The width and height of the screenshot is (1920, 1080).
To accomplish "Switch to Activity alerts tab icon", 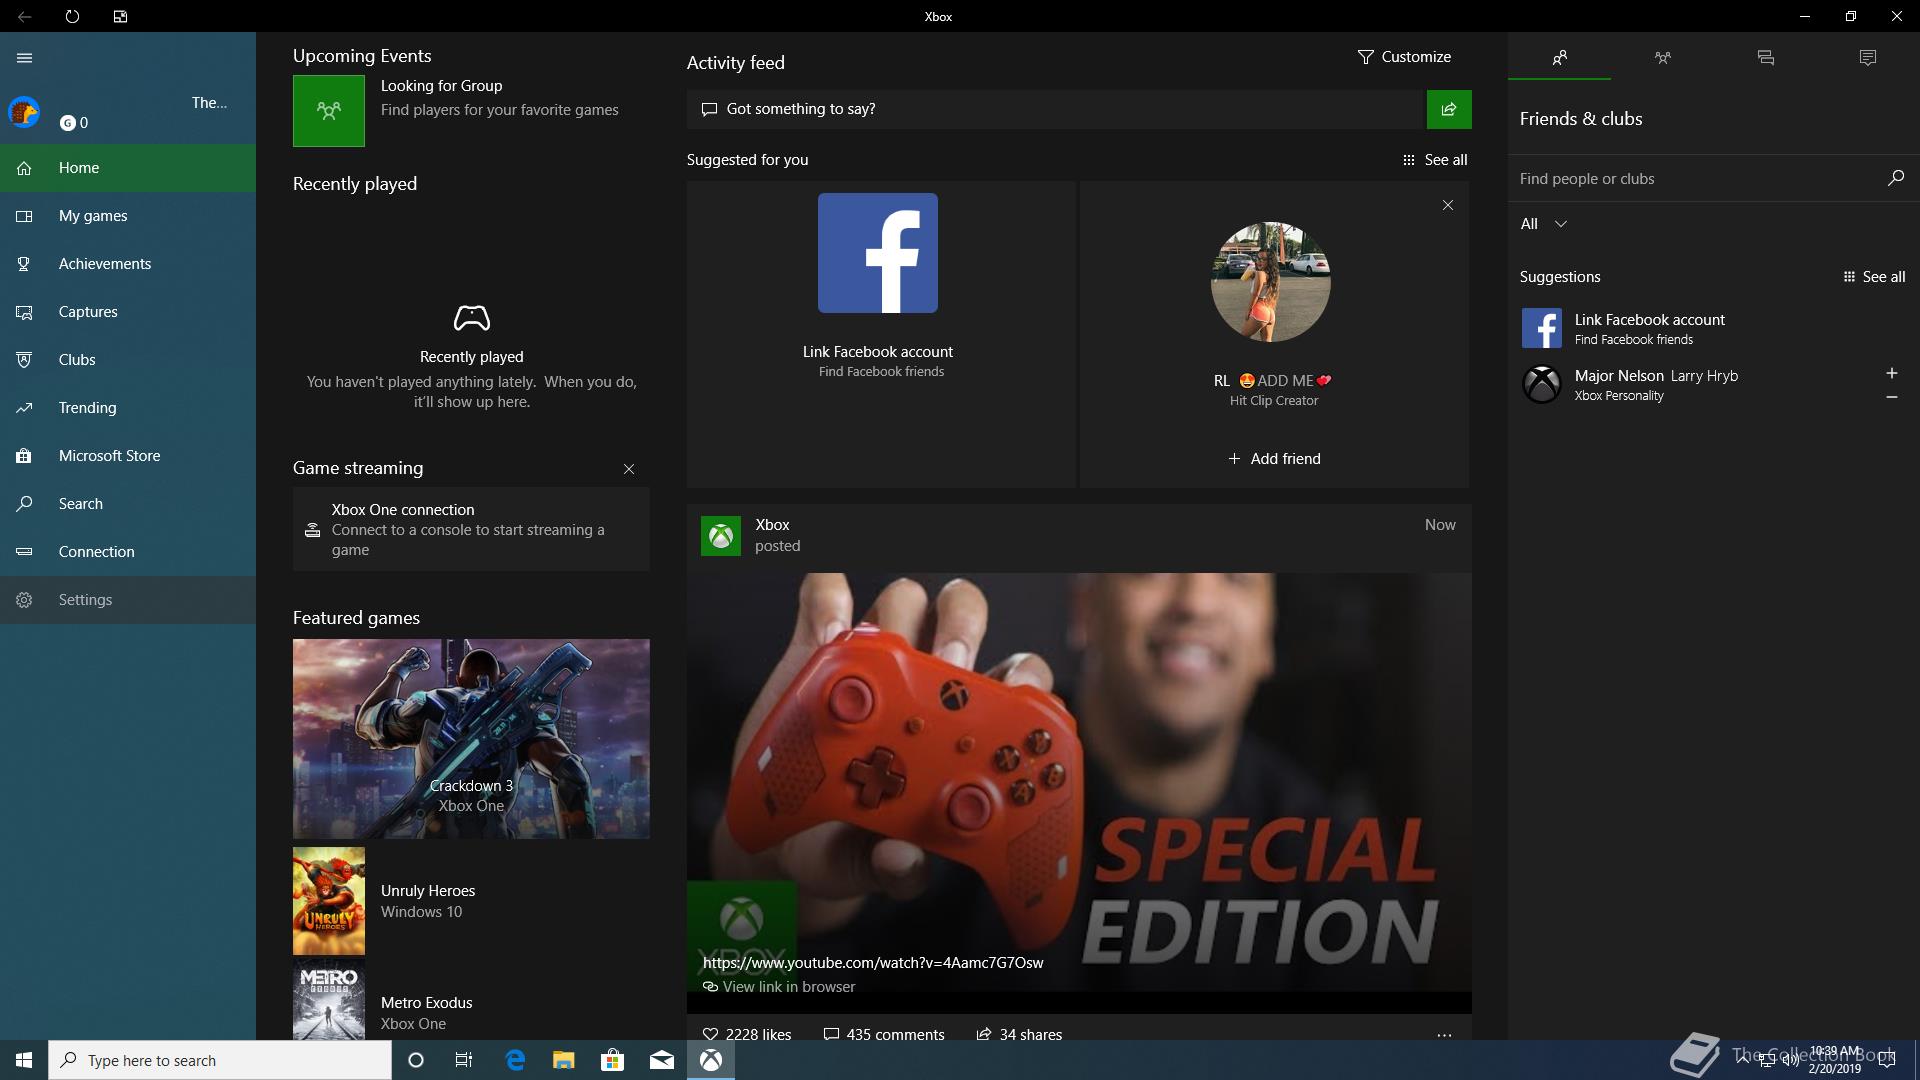I will pyautogui.click(x=1868, y=57).
